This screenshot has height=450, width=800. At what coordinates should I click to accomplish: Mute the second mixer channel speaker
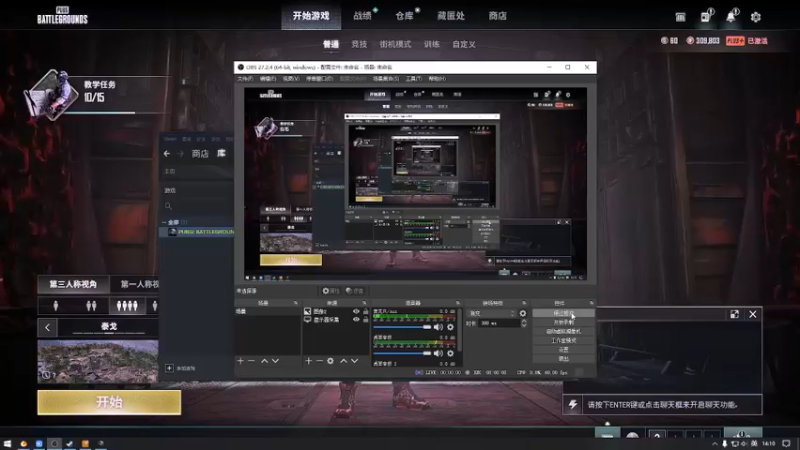click(438, 353)
